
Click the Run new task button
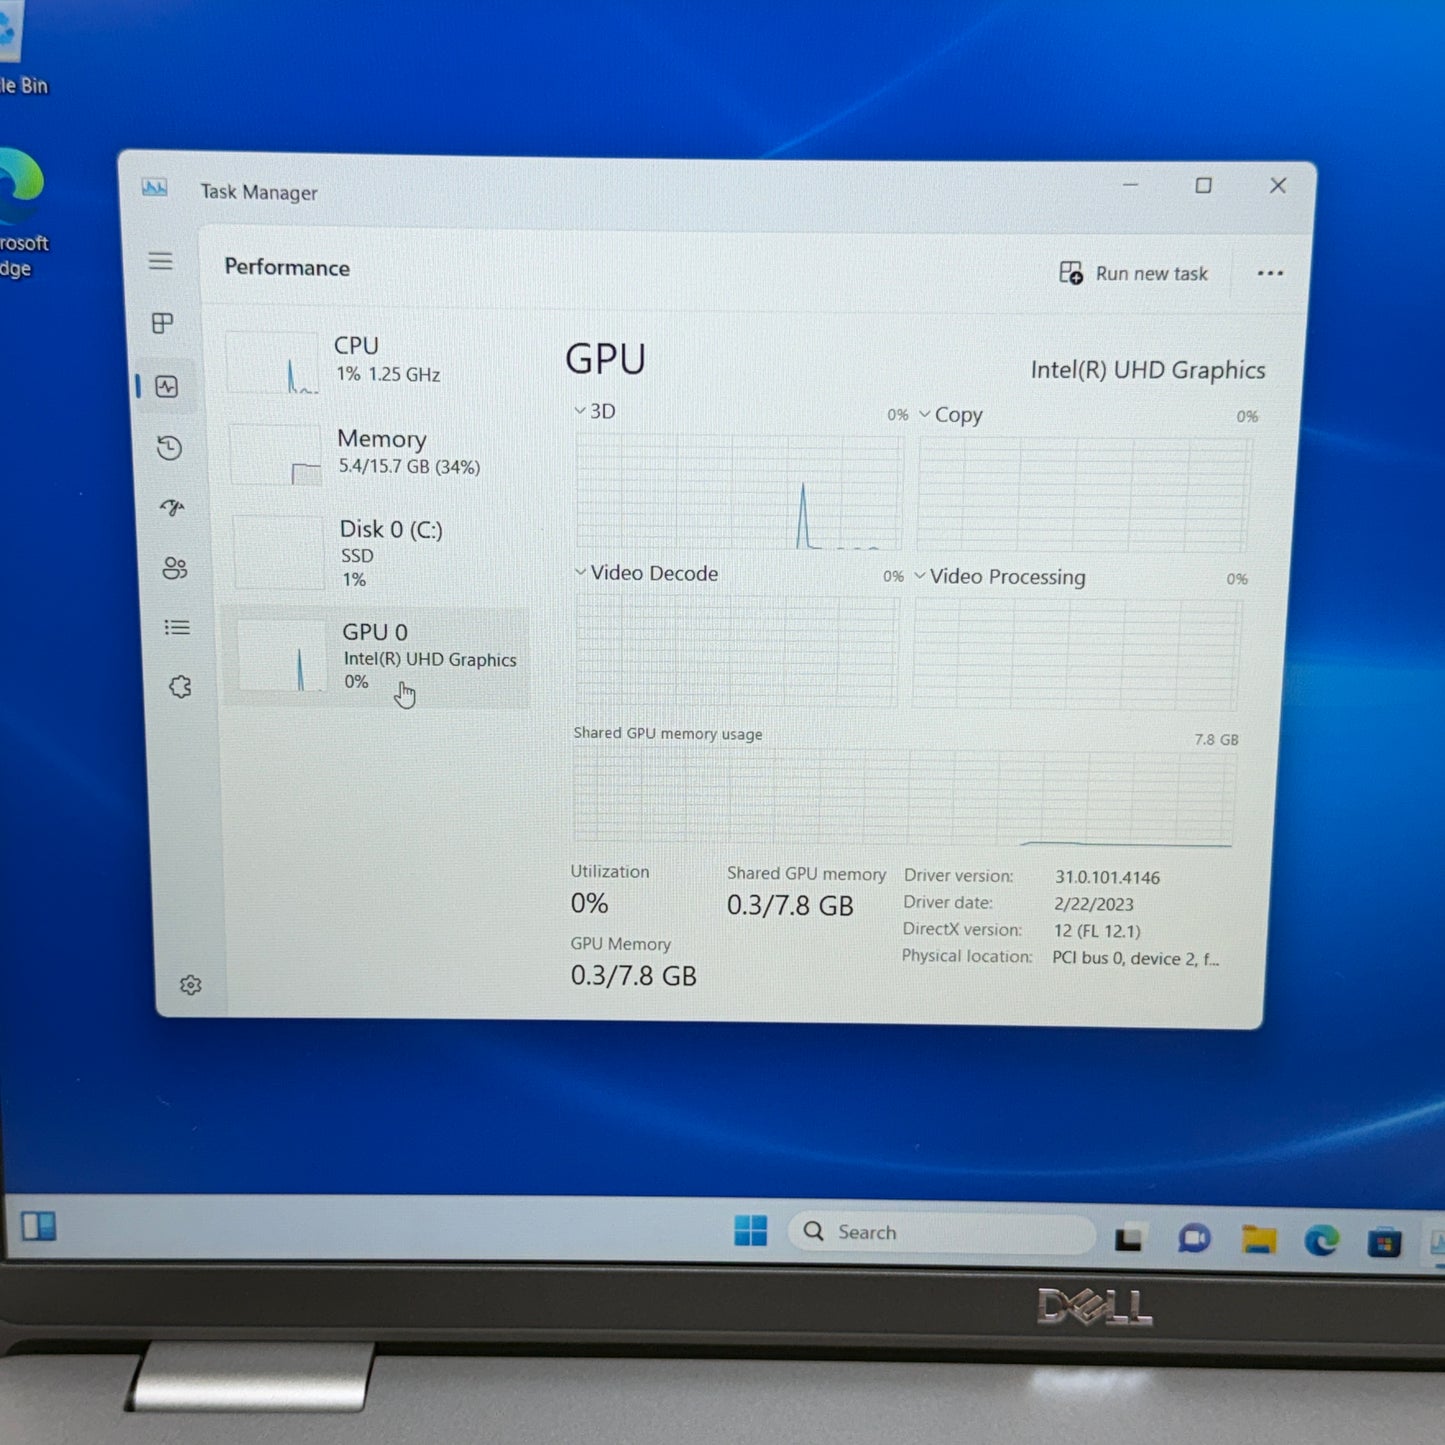(1133, 273)
